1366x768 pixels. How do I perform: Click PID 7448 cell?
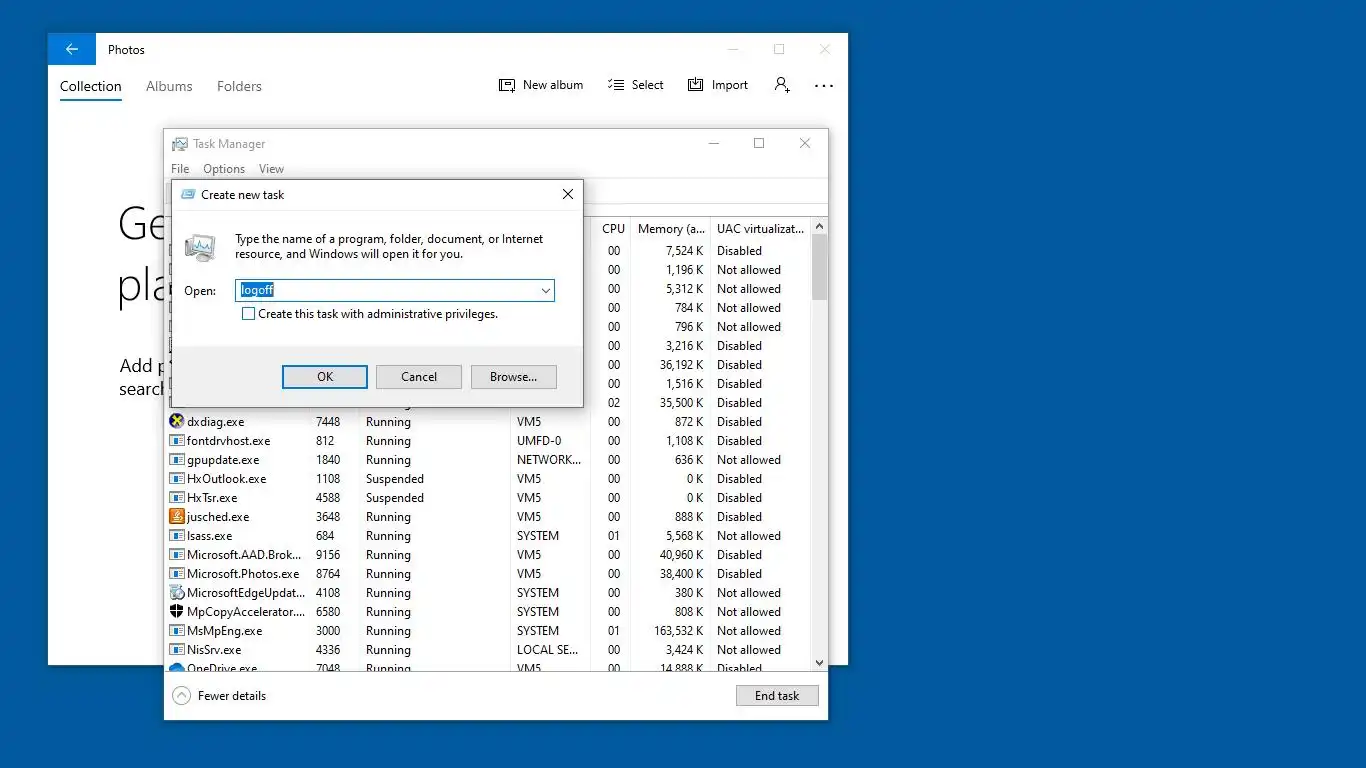328,422
